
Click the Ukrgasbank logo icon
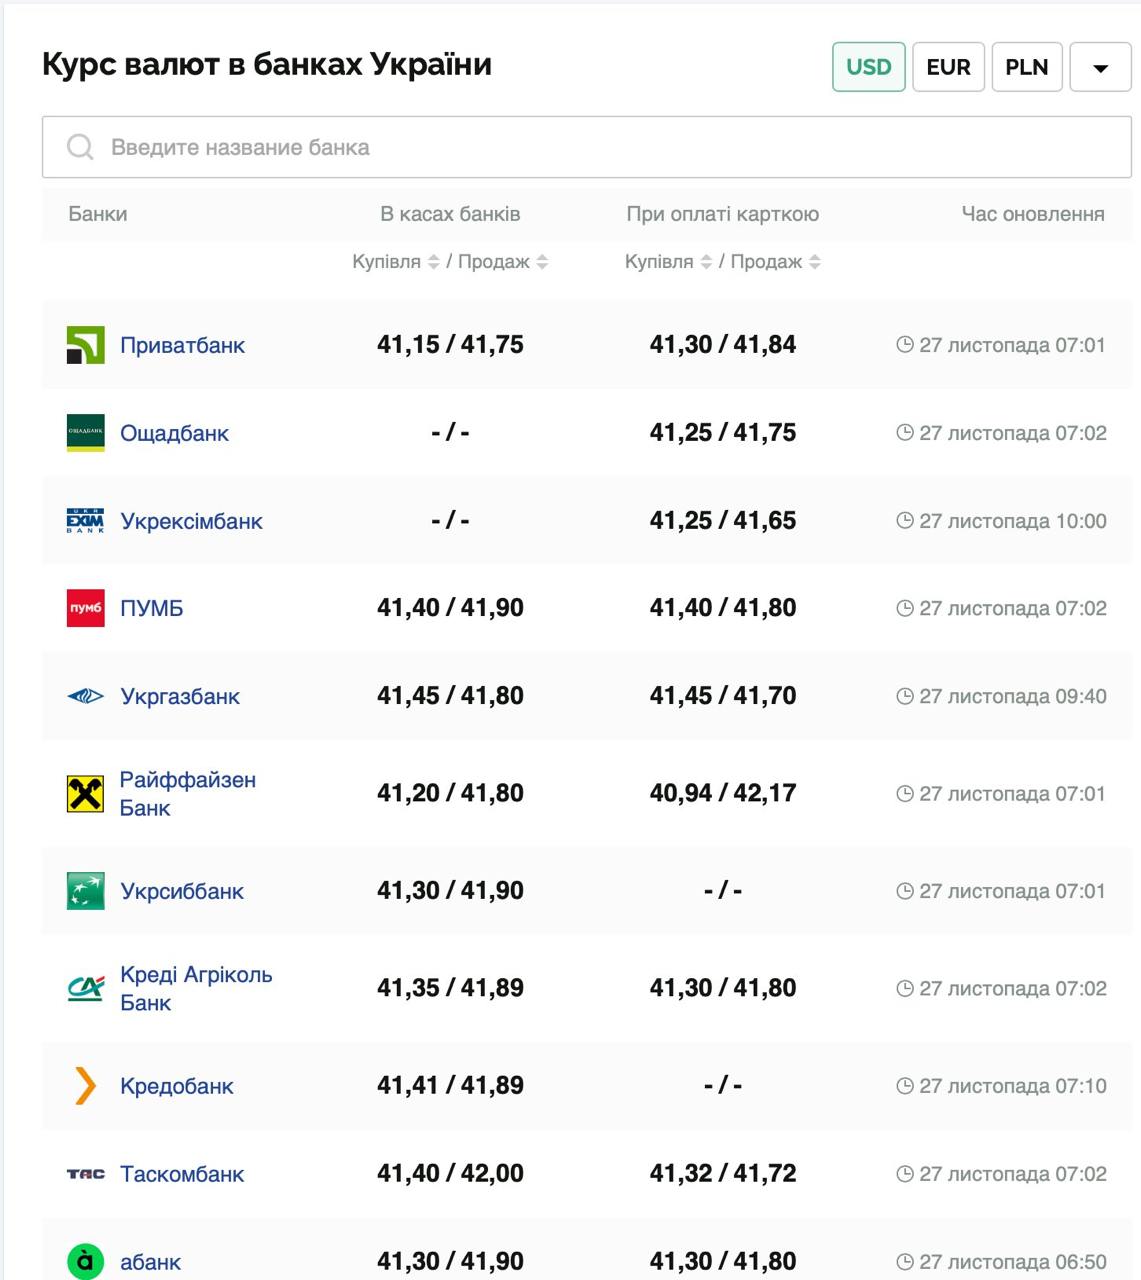(85, 696)
